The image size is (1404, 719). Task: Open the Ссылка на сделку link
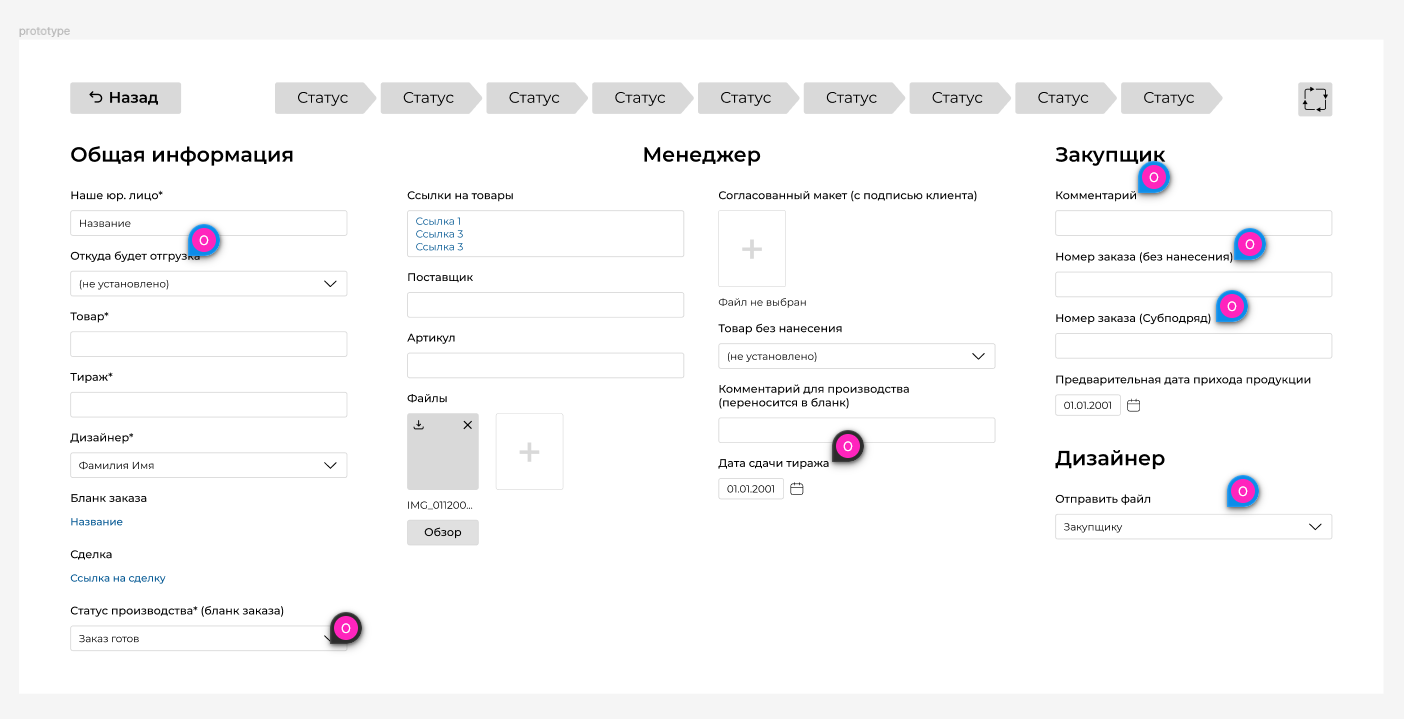tap(118, 578)
